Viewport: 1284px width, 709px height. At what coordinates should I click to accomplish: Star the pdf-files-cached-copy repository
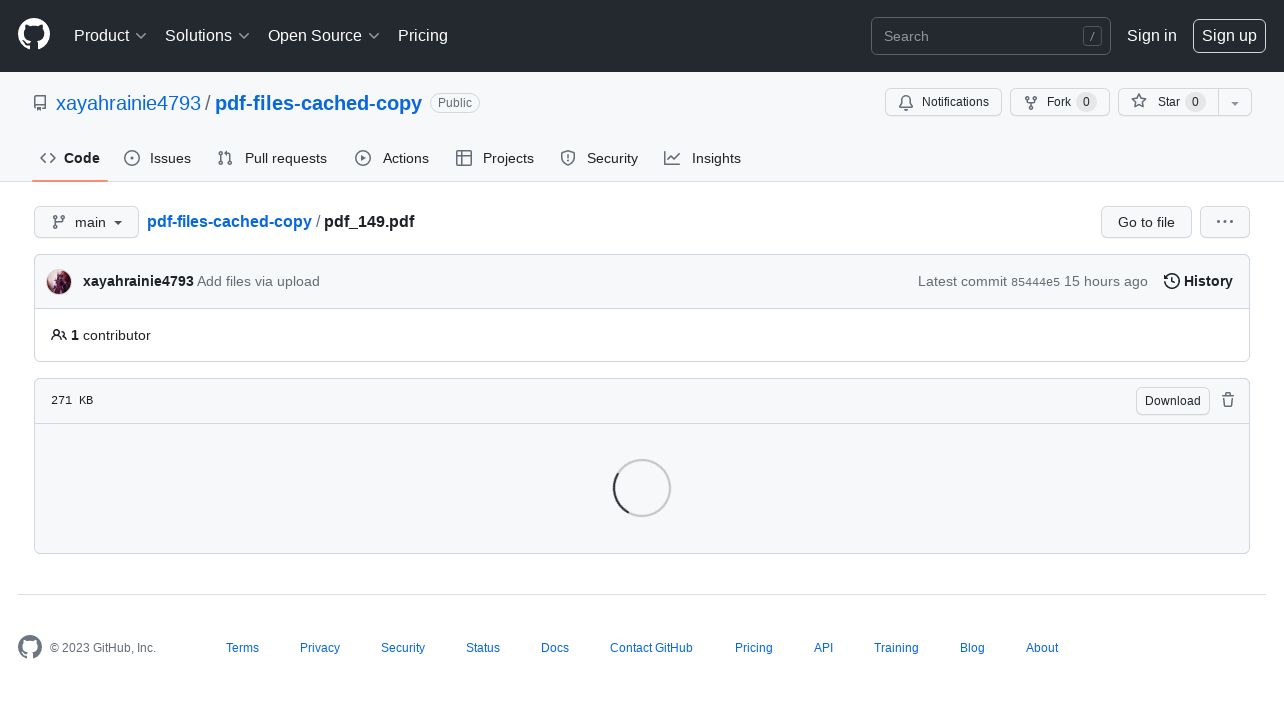coord(1167,102)
